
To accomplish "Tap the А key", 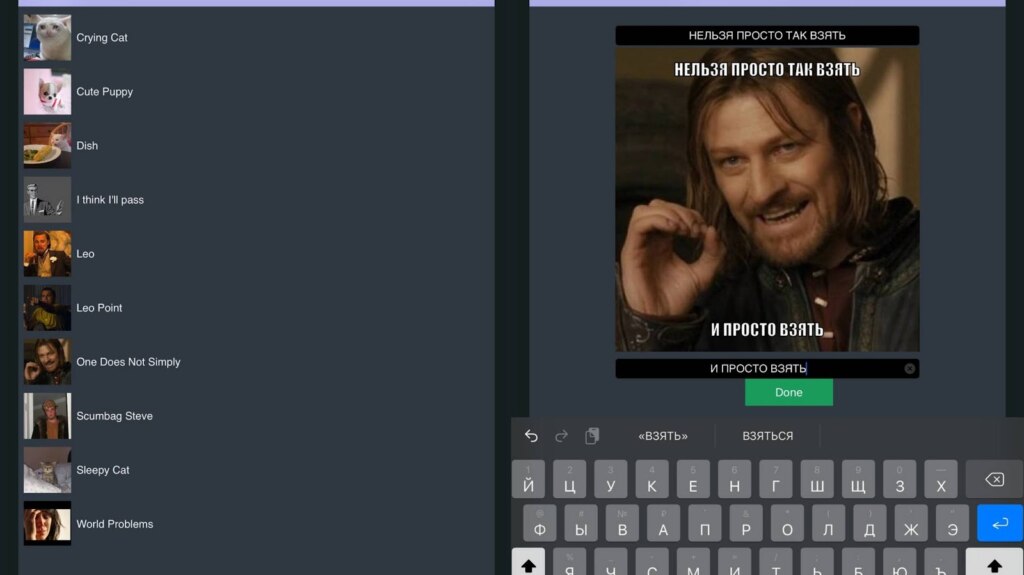I will click(664, 523).
